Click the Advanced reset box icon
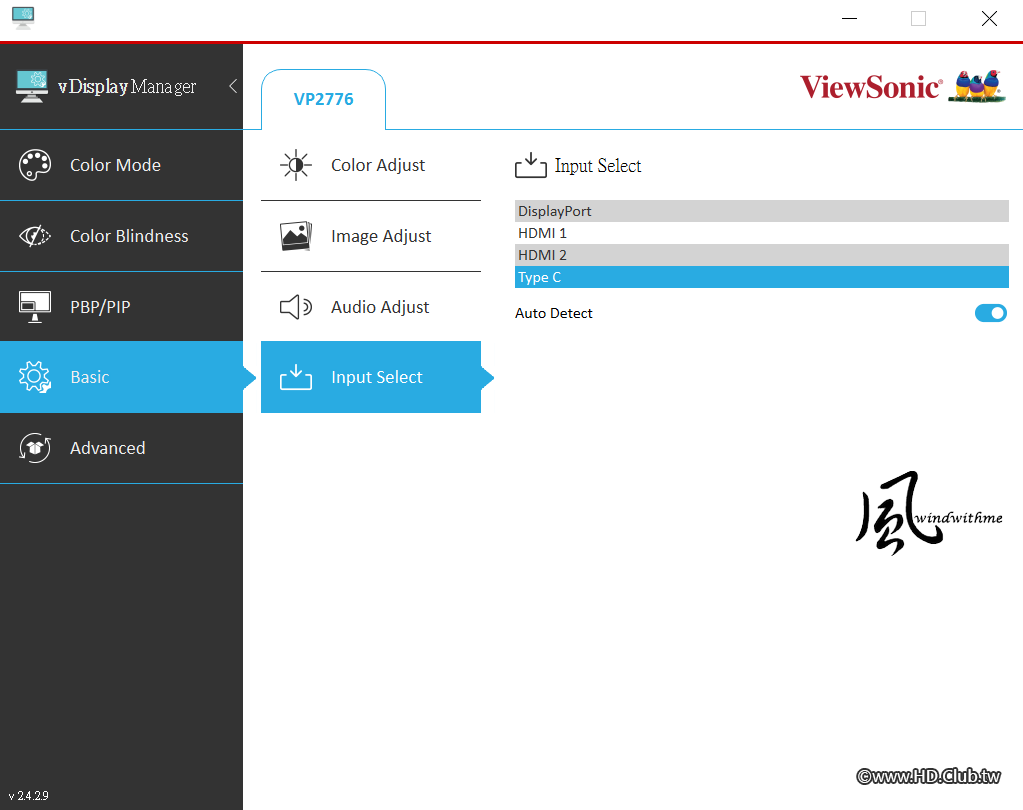 (x=35, y=448)
